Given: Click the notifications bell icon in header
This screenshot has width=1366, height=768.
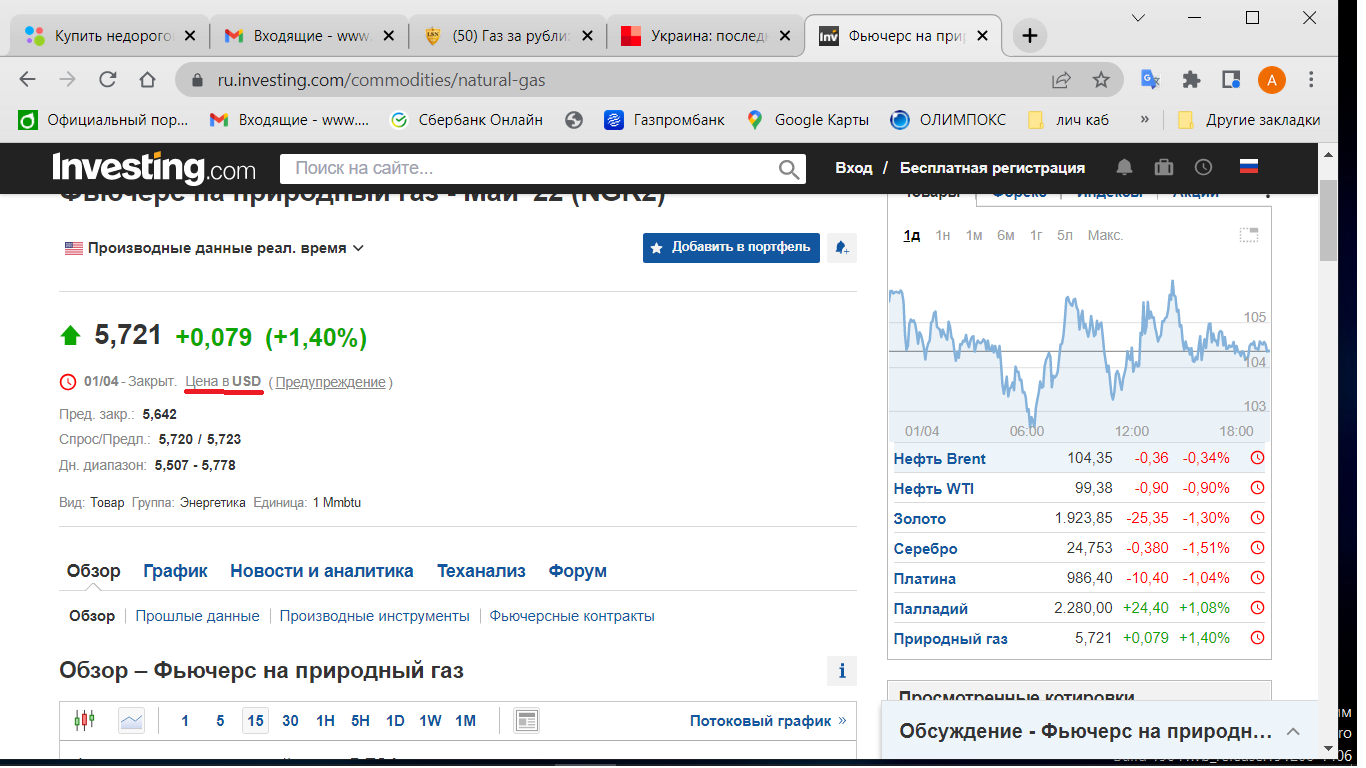Looking at the screenshot, I should pos(1125,167).
